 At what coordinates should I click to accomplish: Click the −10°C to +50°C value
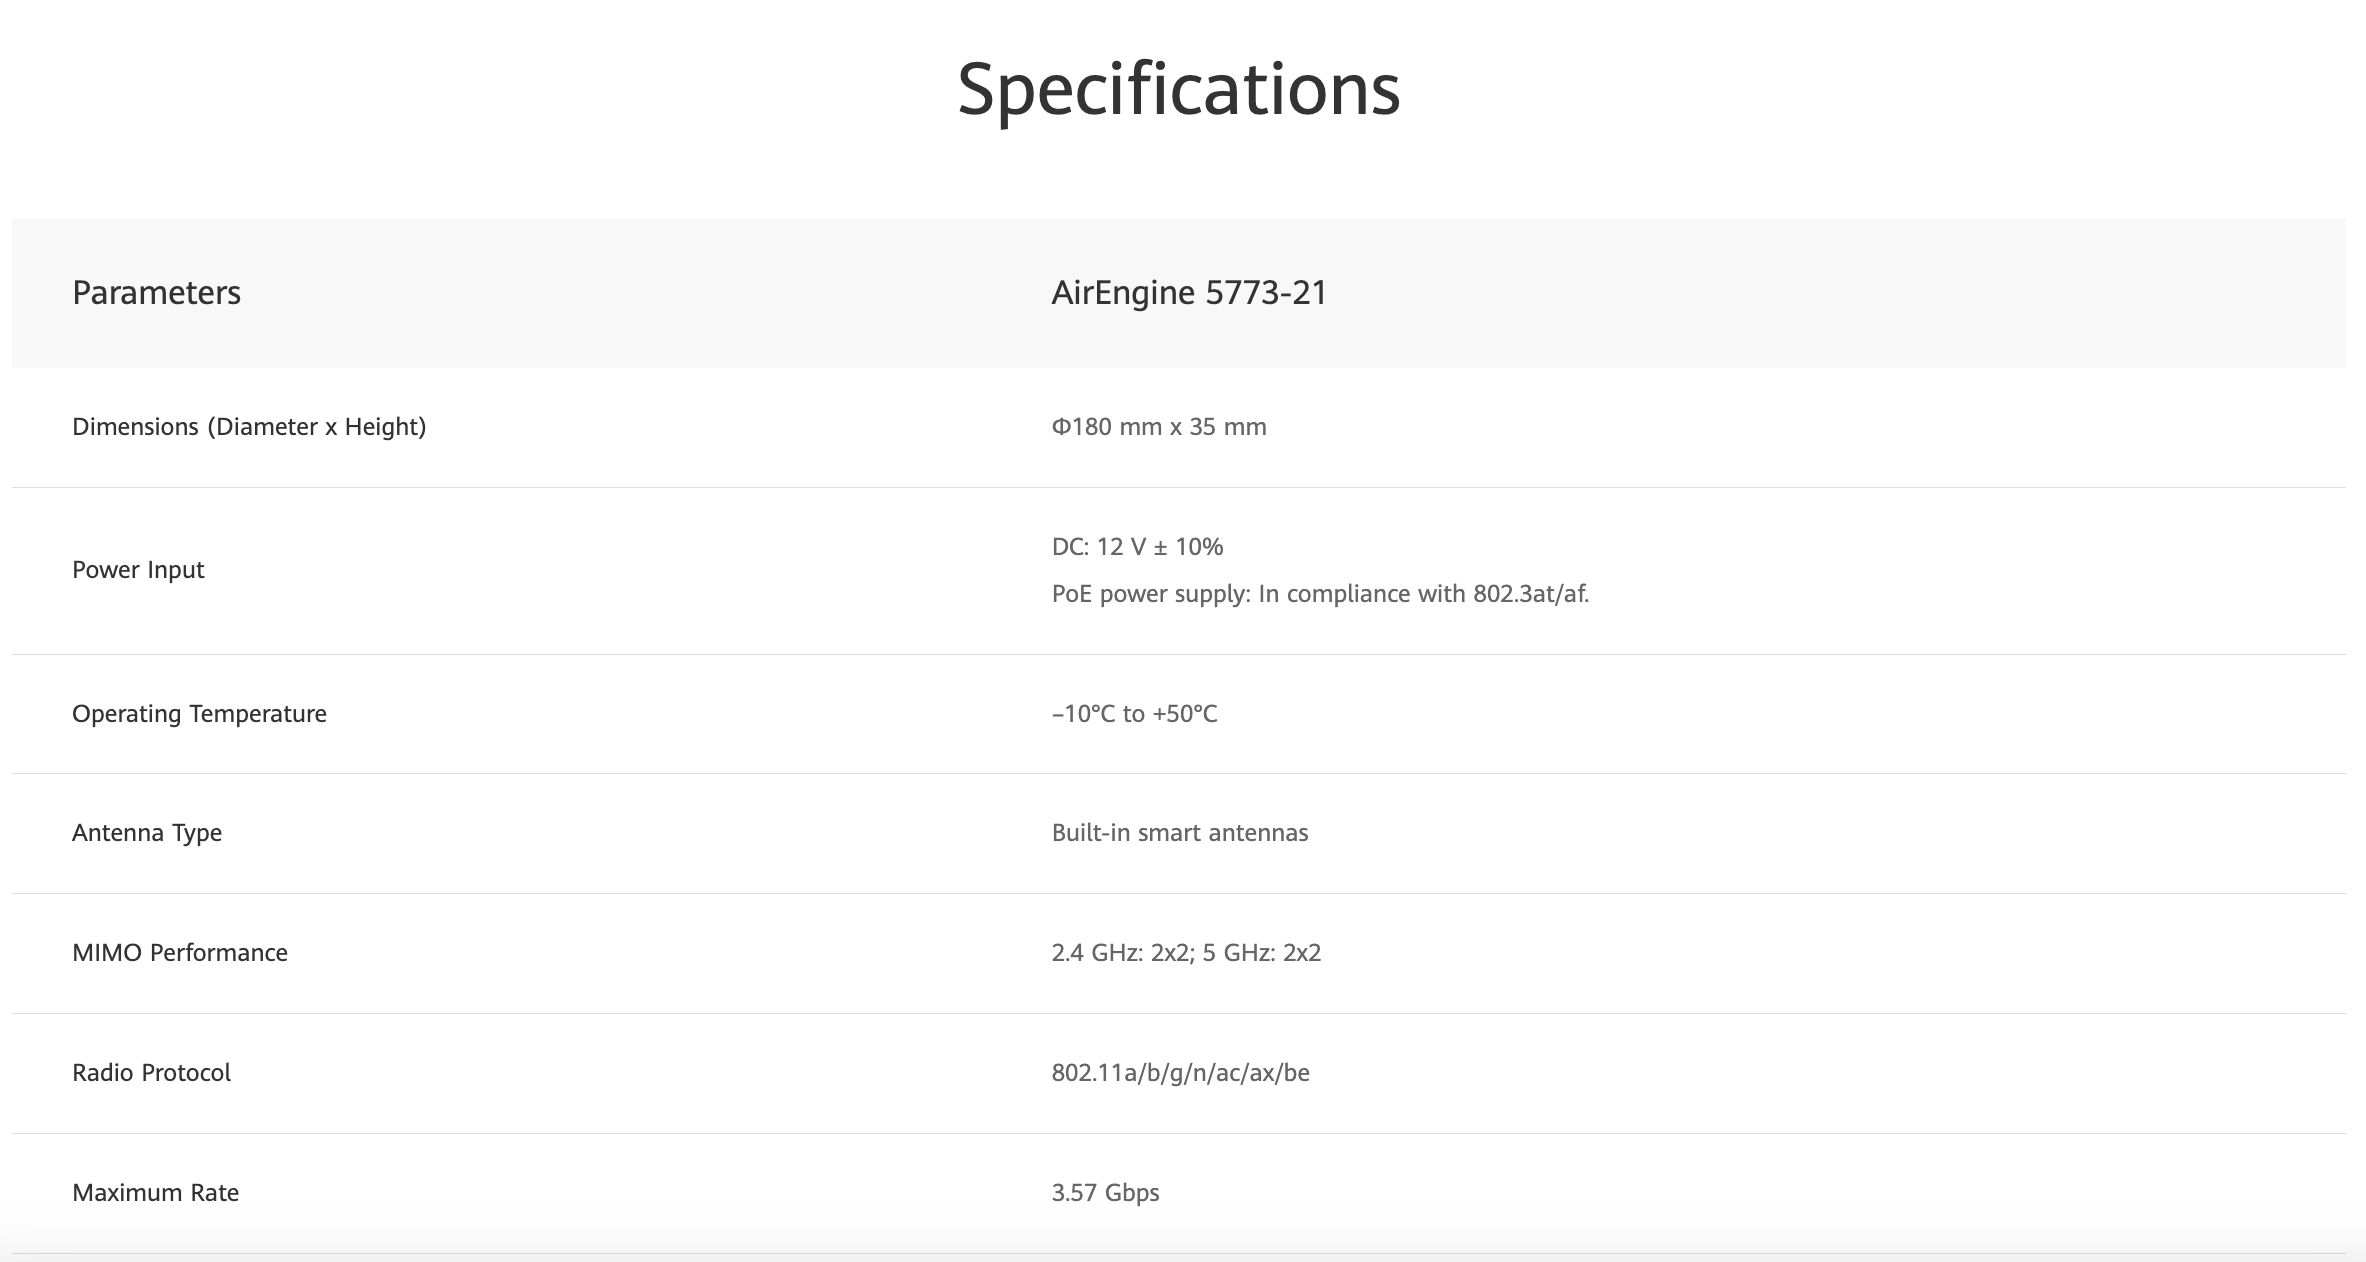(1134, 714)
